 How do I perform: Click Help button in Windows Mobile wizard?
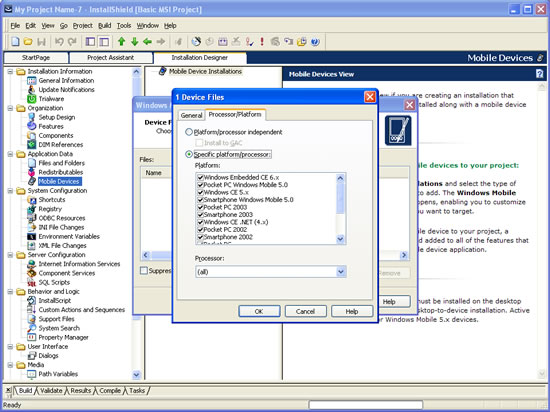click(394, 302)
